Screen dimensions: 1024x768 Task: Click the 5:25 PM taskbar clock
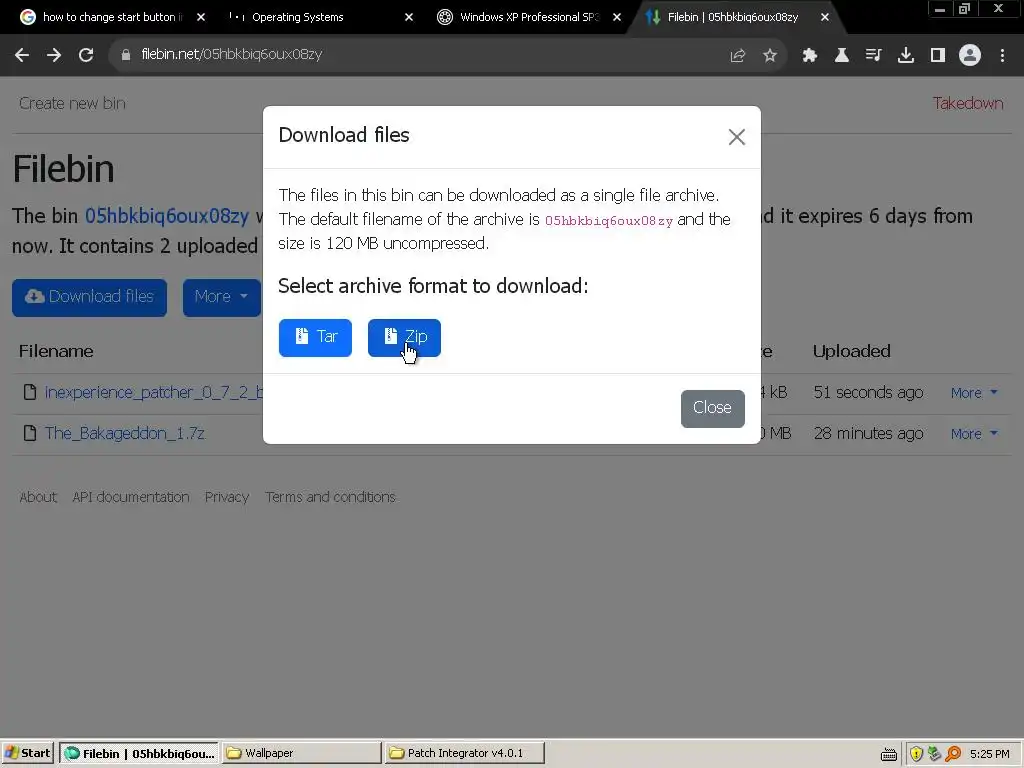pyautogui.click(x=989, y=754)
